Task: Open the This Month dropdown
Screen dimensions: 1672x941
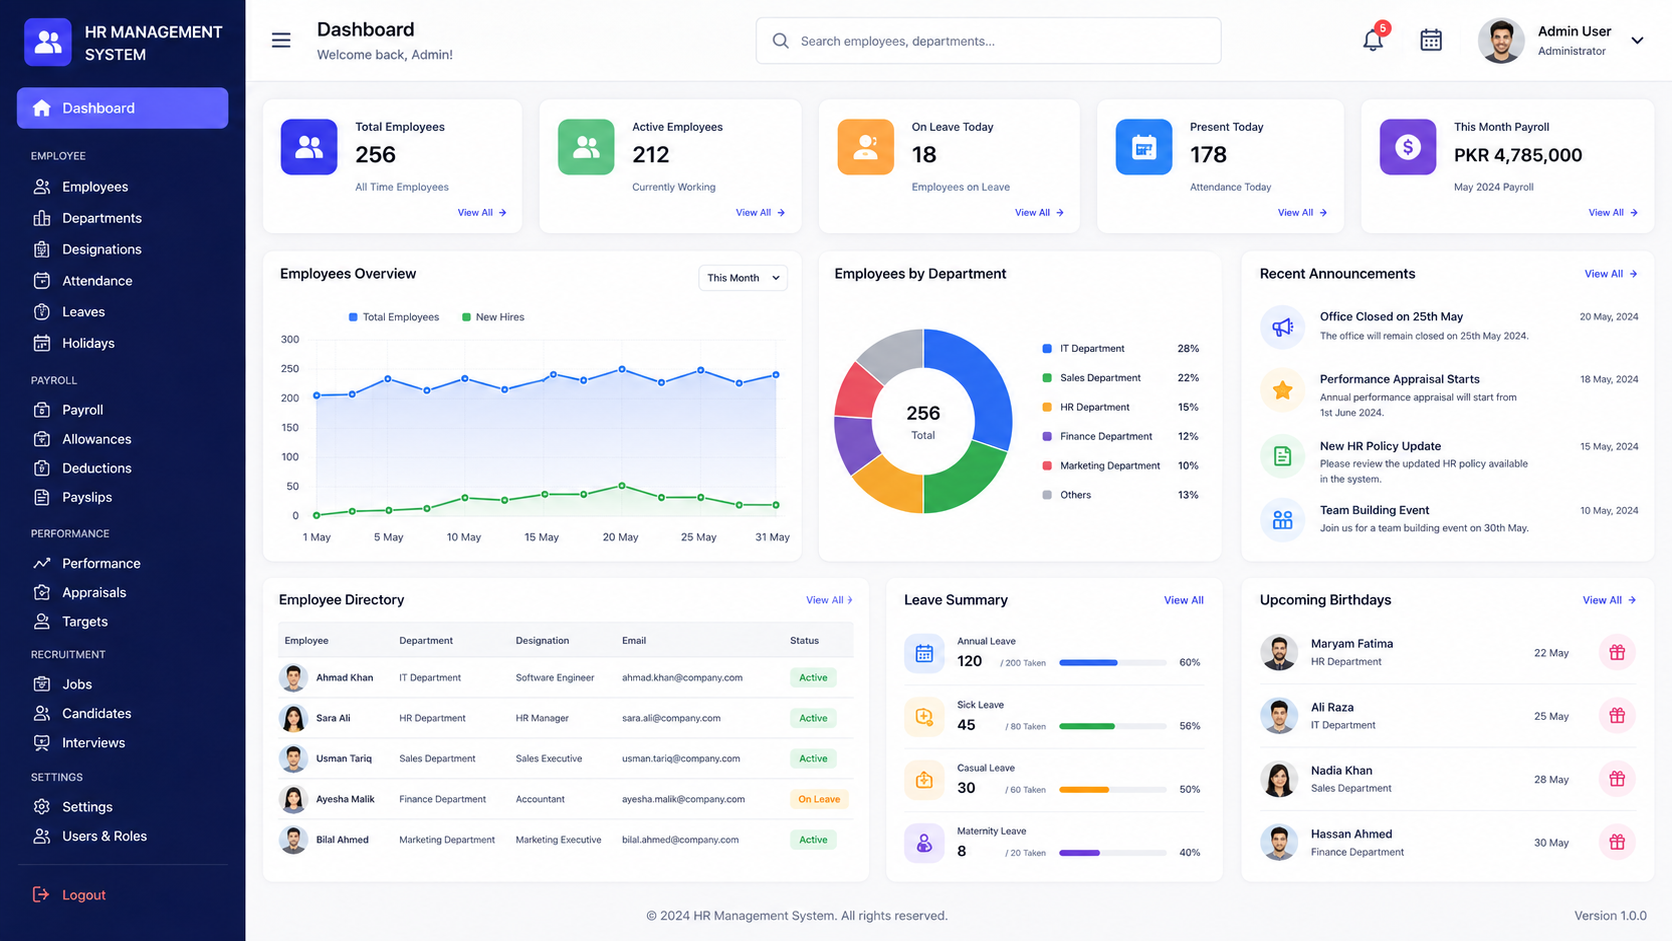Action: tap(743, 278)
